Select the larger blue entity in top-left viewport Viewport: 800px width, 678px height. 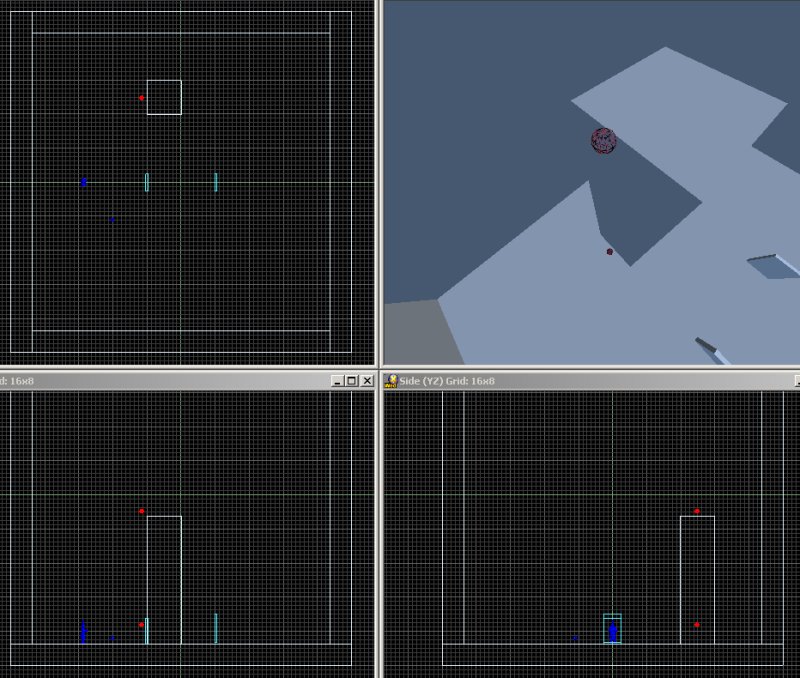(84, 182)
